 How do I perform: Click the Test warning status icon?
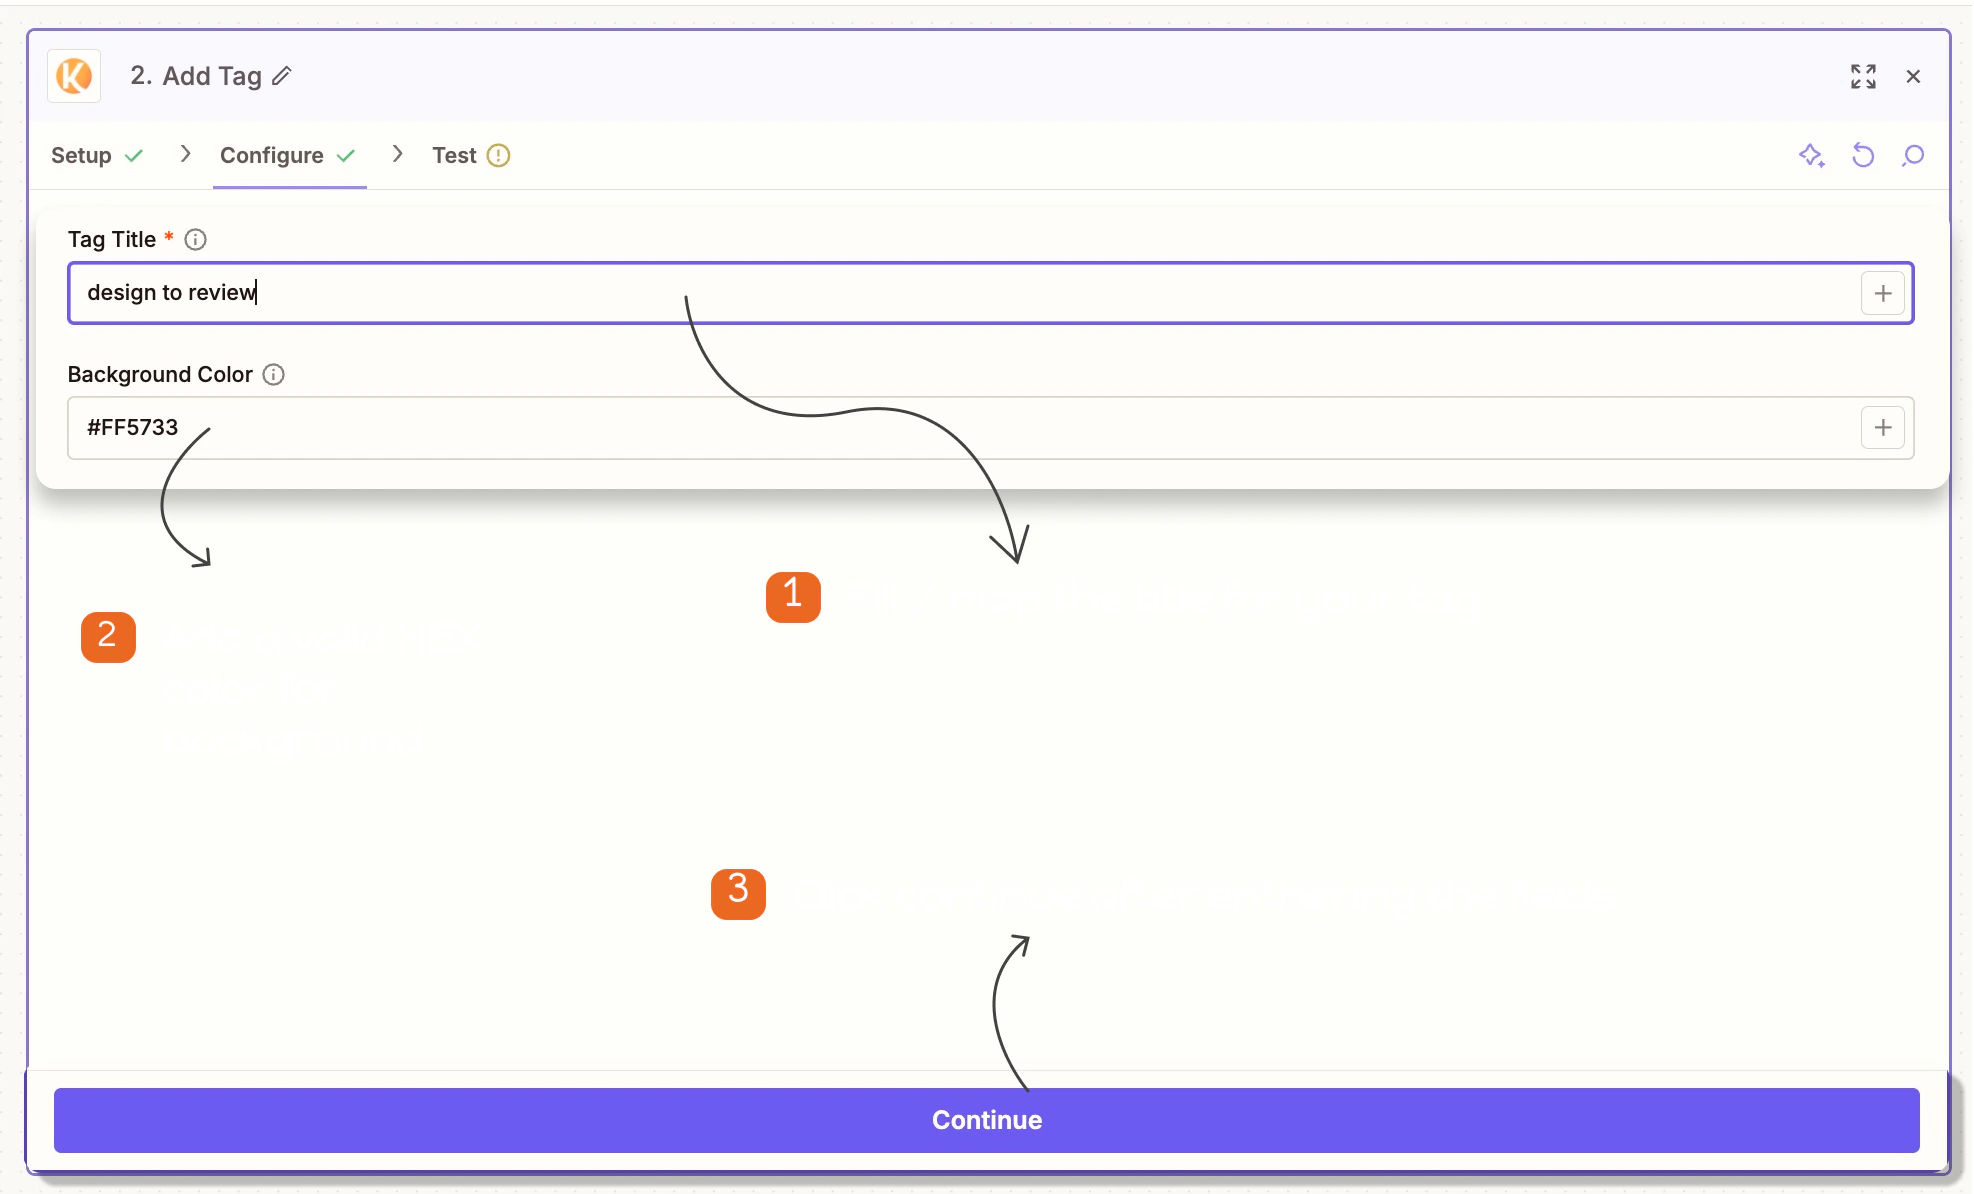(x=498, y=156)
